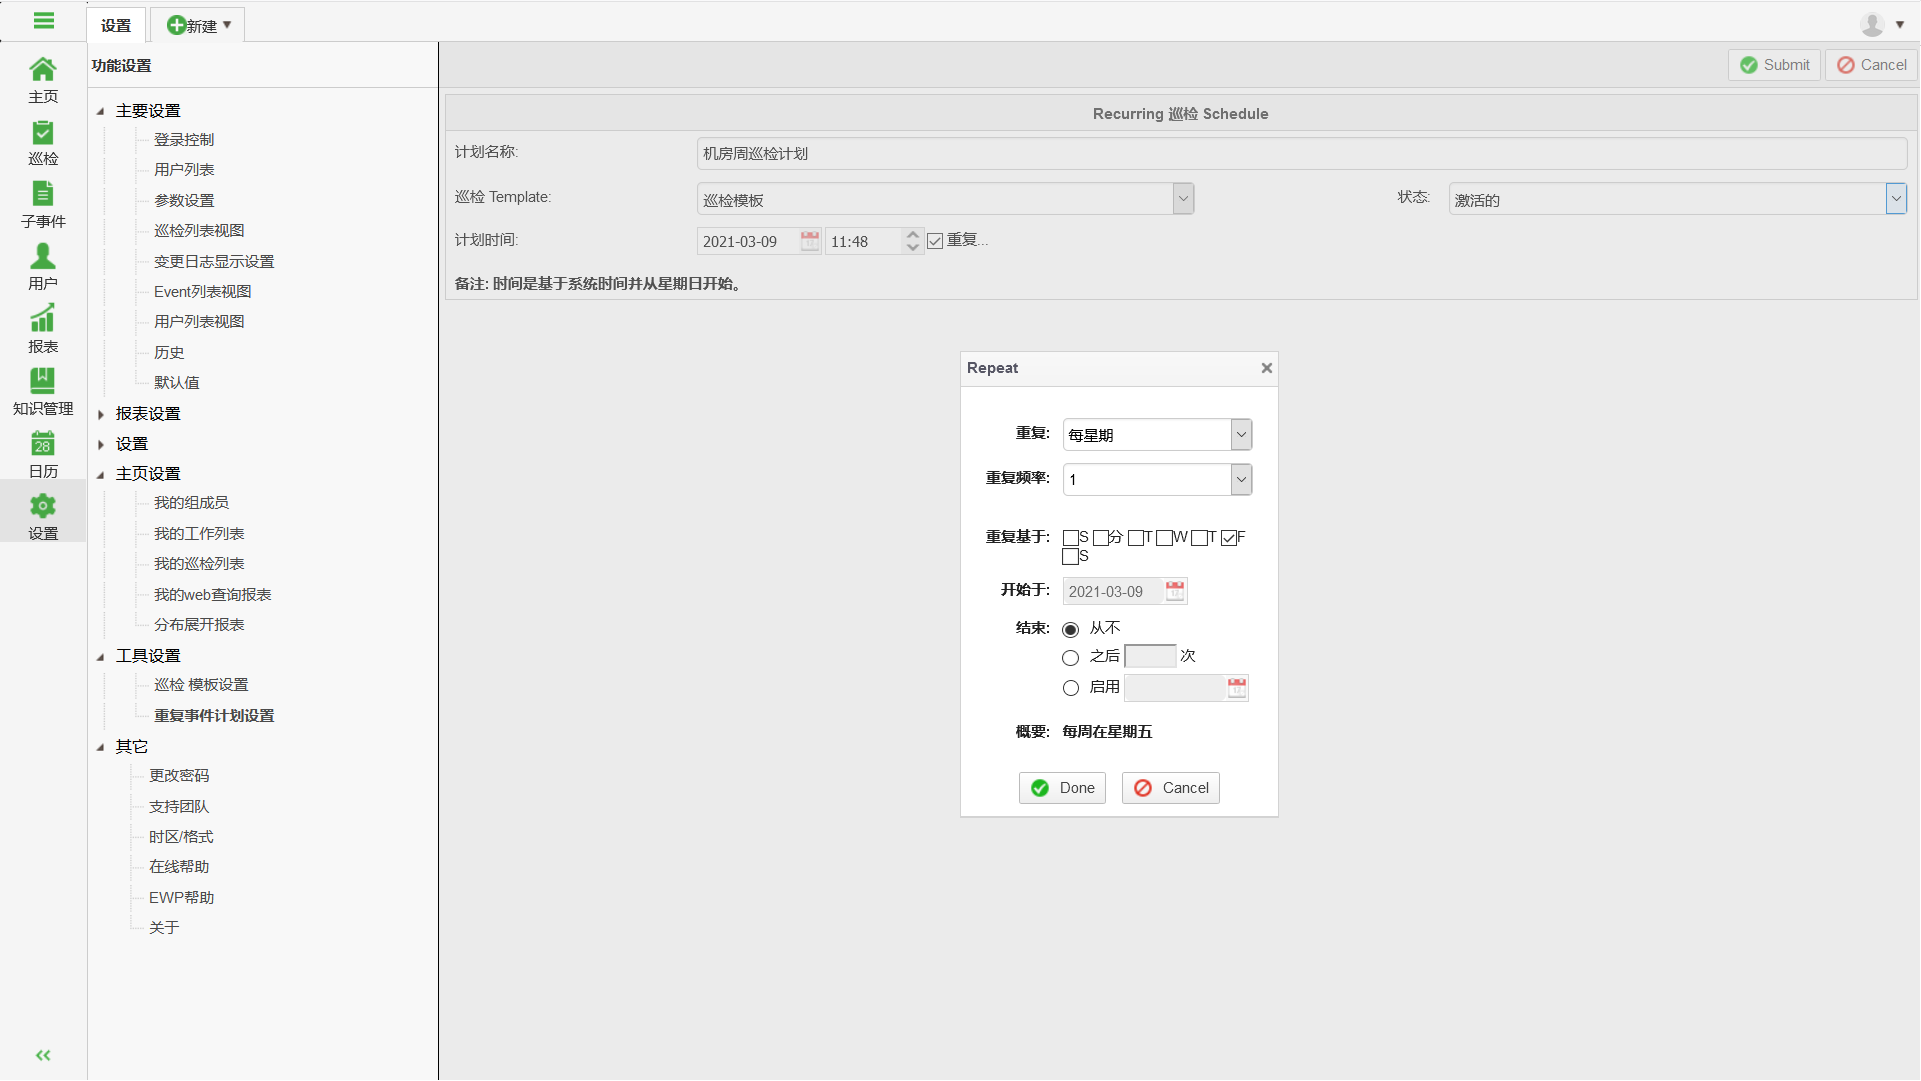Uncheck the F weekday checkbox
The image size is (1921, 1081).
pos(1229,538)
